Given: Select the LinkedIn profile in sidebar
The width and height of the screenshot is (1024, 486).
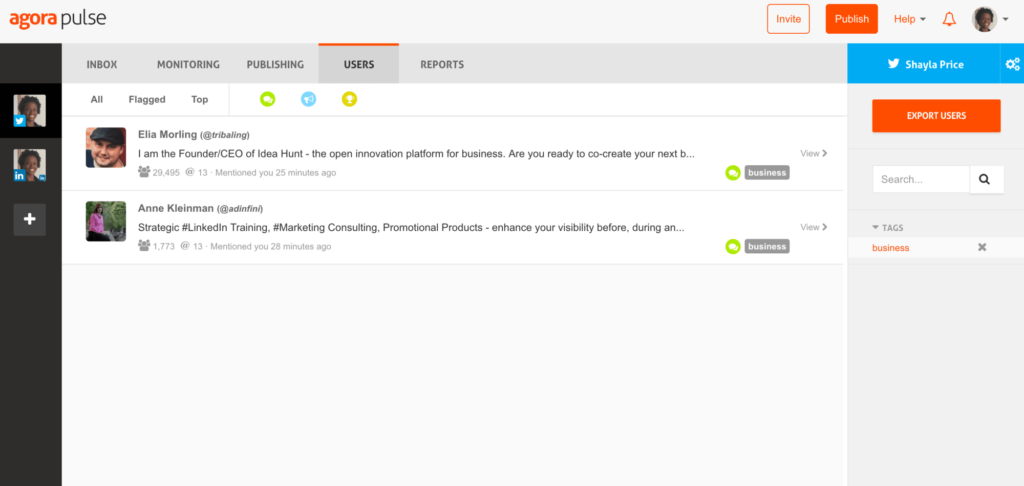Looking at the screenshot, I should point(30,165).
